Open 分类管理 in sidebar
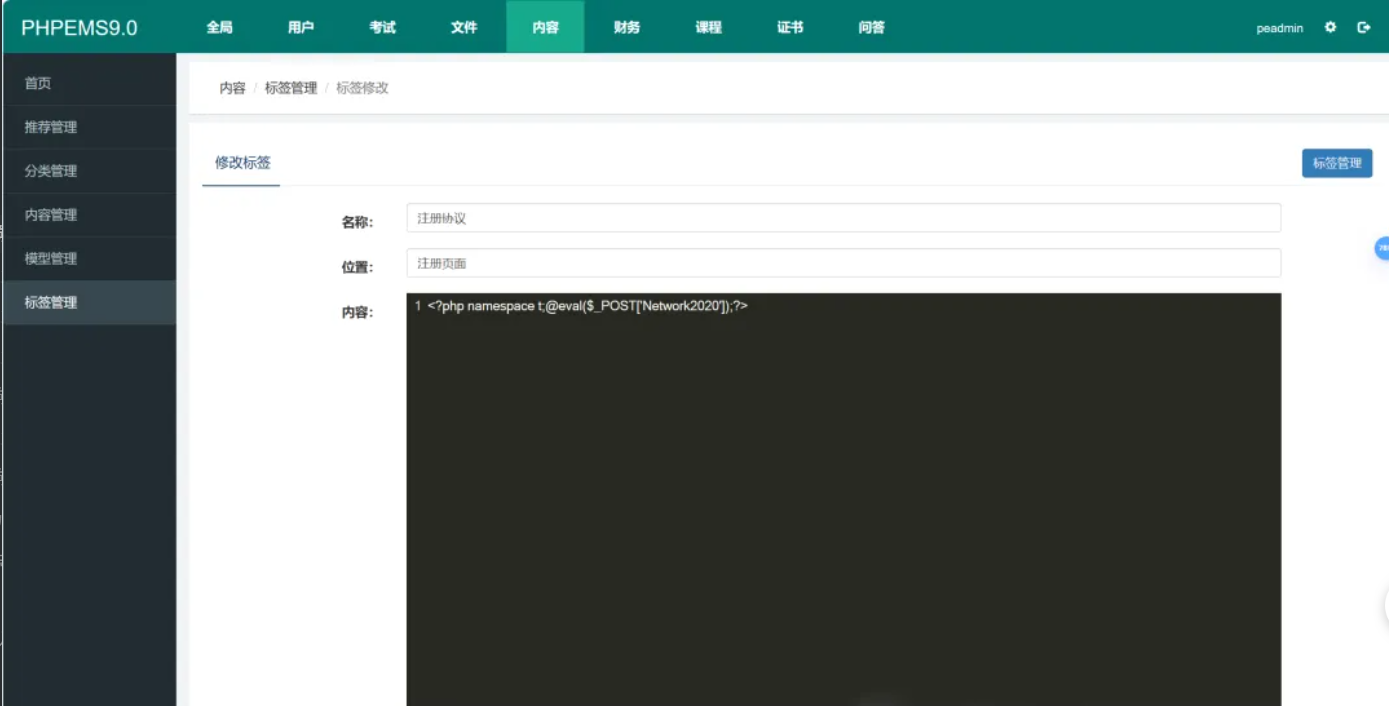 pos(90,171)
